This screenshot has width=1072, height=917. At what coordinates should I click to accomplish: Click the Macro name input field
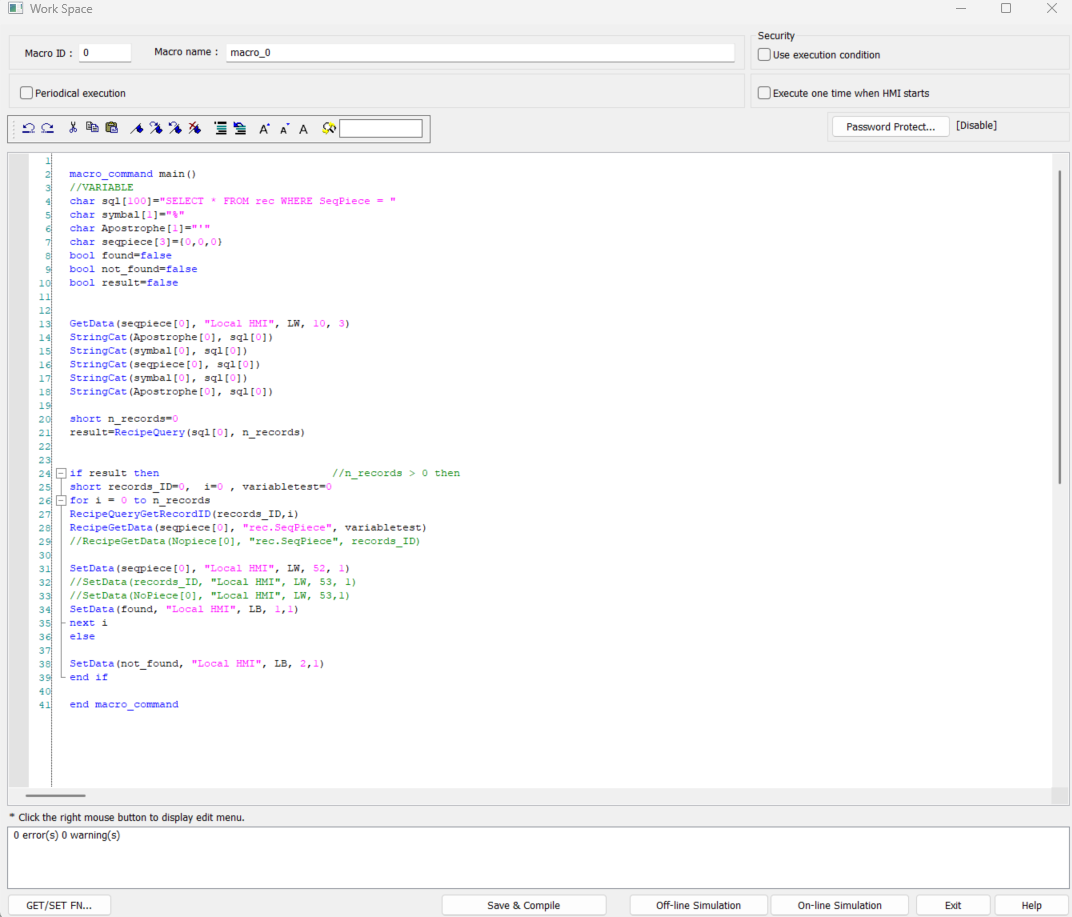tap(480, 53)
